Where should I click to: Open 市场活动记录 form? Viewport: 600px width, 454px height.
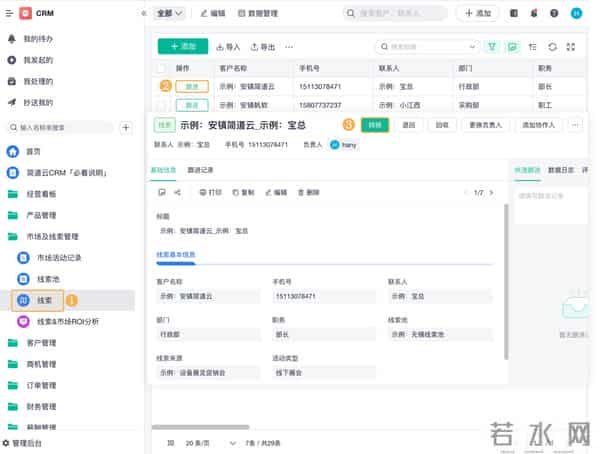tap(50, 258)
